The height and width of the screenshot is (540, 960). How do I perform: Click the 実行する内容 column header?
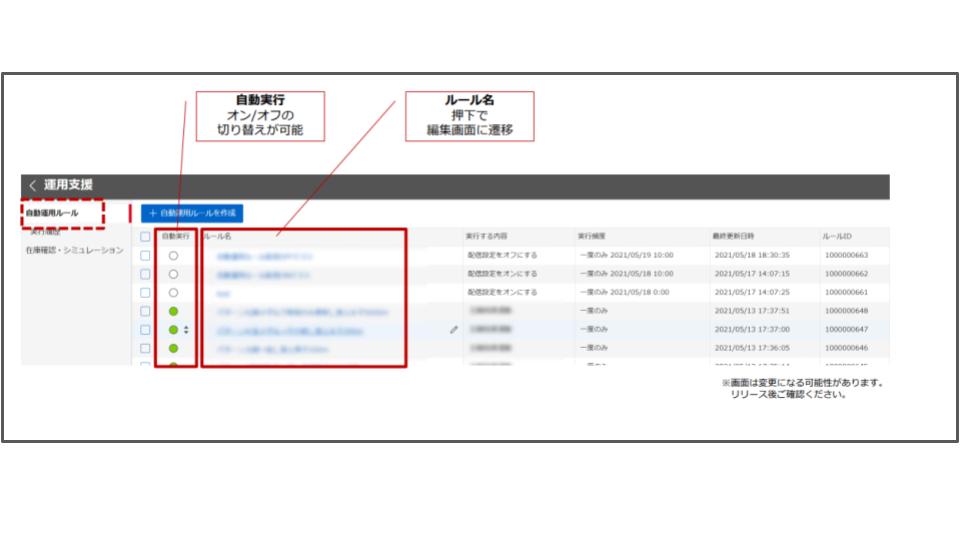pyautogui.click(x=486, y=236)
